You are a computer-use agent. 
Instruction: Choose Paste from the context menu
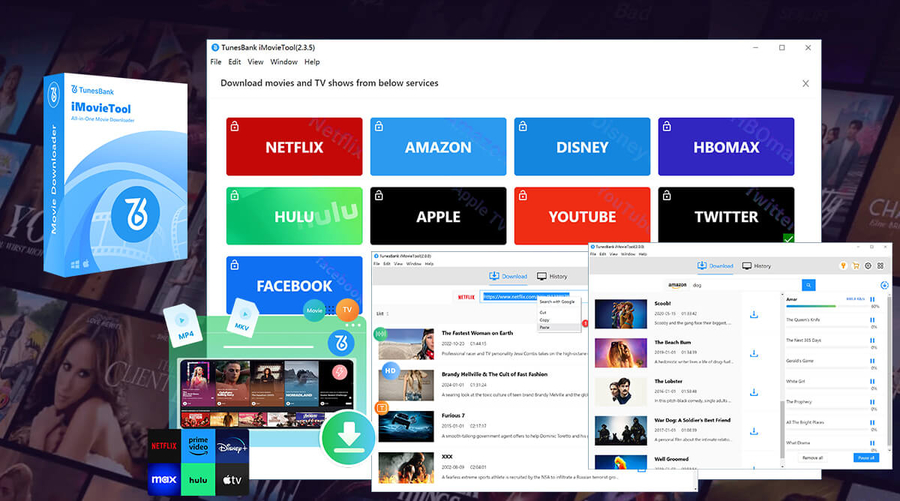tap(545, 327)
